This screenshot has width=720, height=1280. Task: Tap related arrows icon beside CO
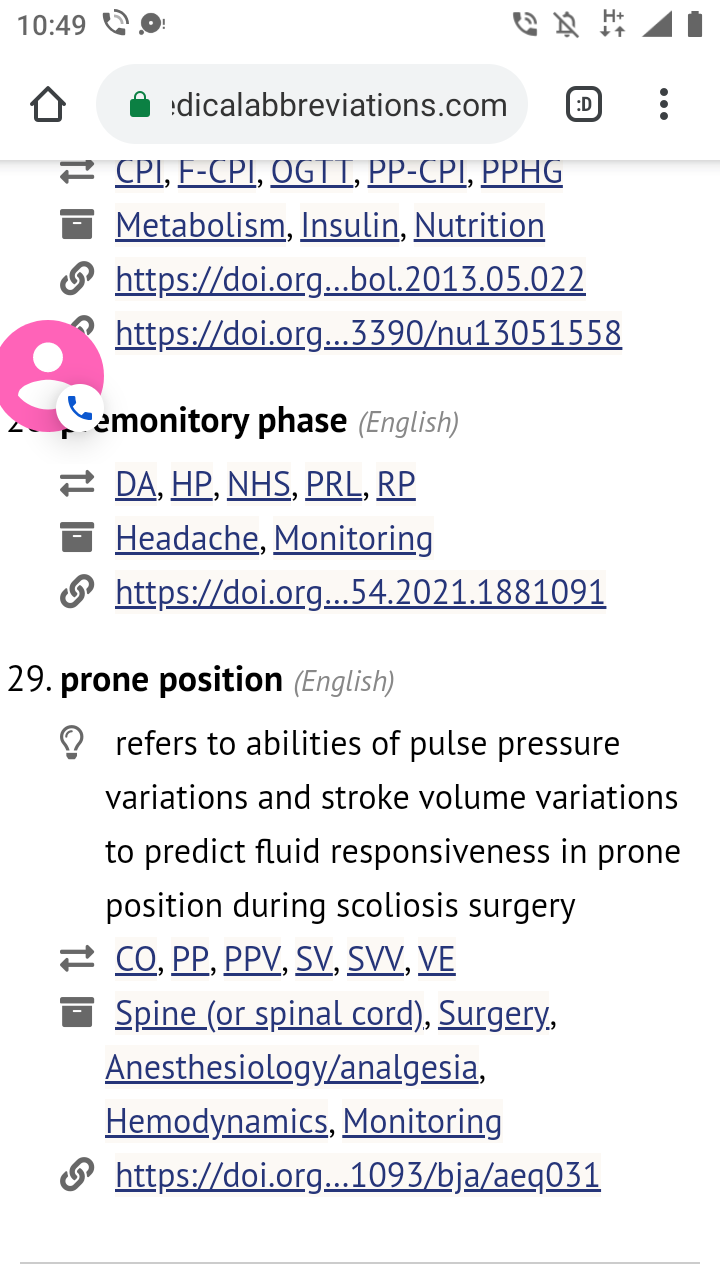coord(76,959)
